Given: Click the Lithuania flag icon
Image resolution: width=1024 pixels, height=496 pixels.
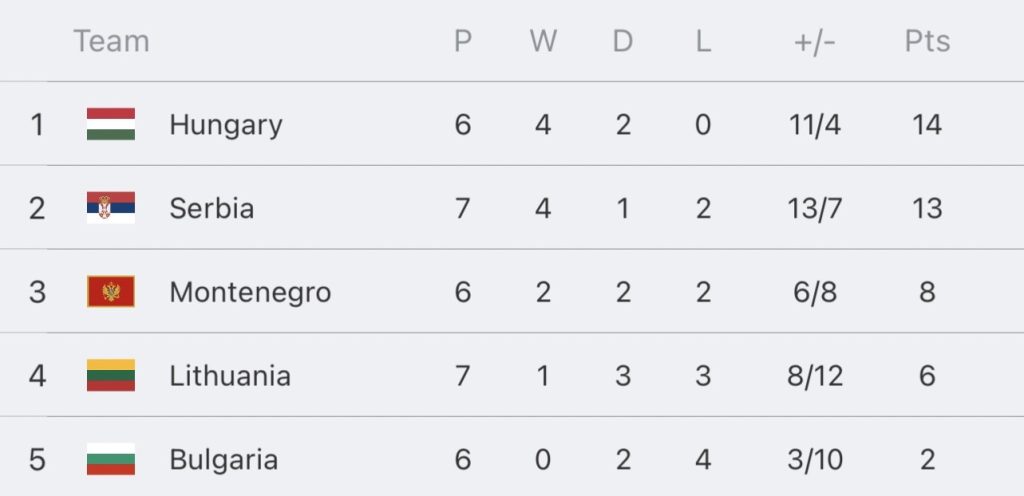Looking at the screenshot, I should click(111, 375).
